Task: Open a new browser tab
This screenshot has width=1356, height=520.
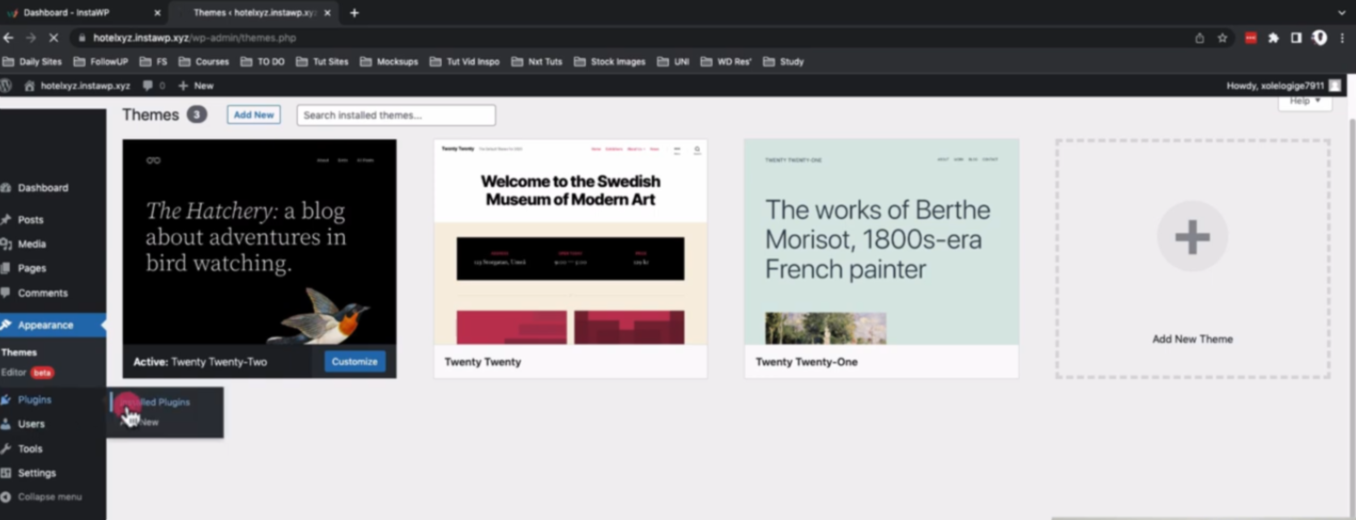Action: [354, 13]
